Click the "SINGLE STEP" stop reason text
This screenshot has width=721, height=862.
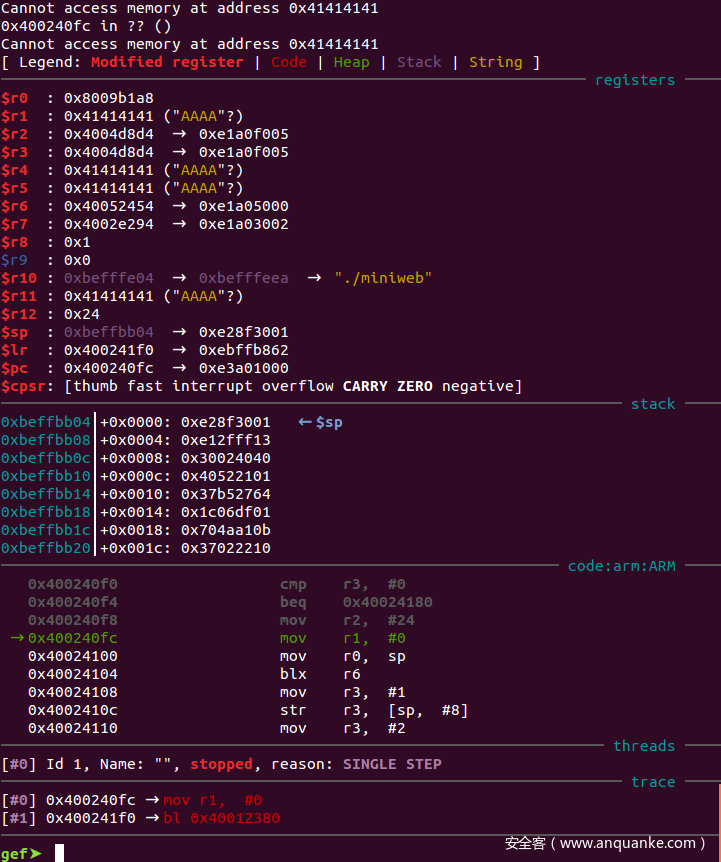pos(392,764)
